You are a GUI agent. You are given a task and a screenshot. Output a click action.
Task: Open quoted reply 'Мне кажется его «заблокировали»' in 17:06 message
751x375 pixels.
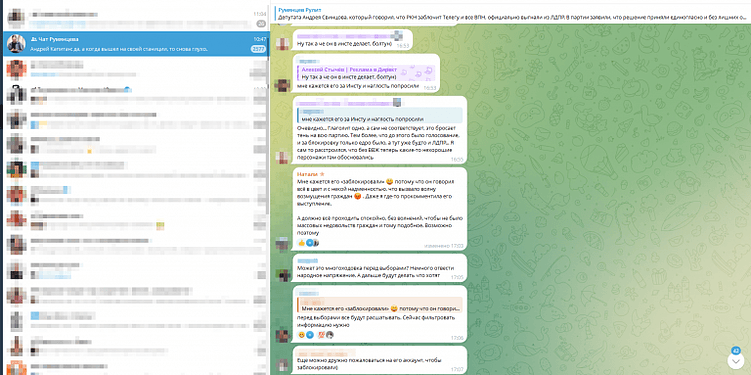point(380,305)
